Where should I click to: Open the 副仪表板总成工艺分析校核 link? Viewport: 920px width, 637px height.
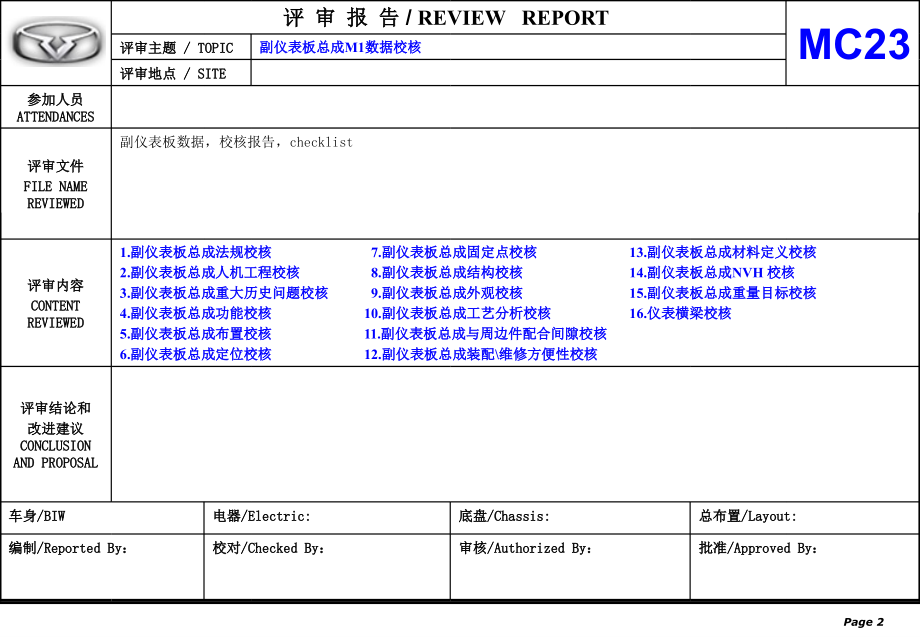click(463, 313)
